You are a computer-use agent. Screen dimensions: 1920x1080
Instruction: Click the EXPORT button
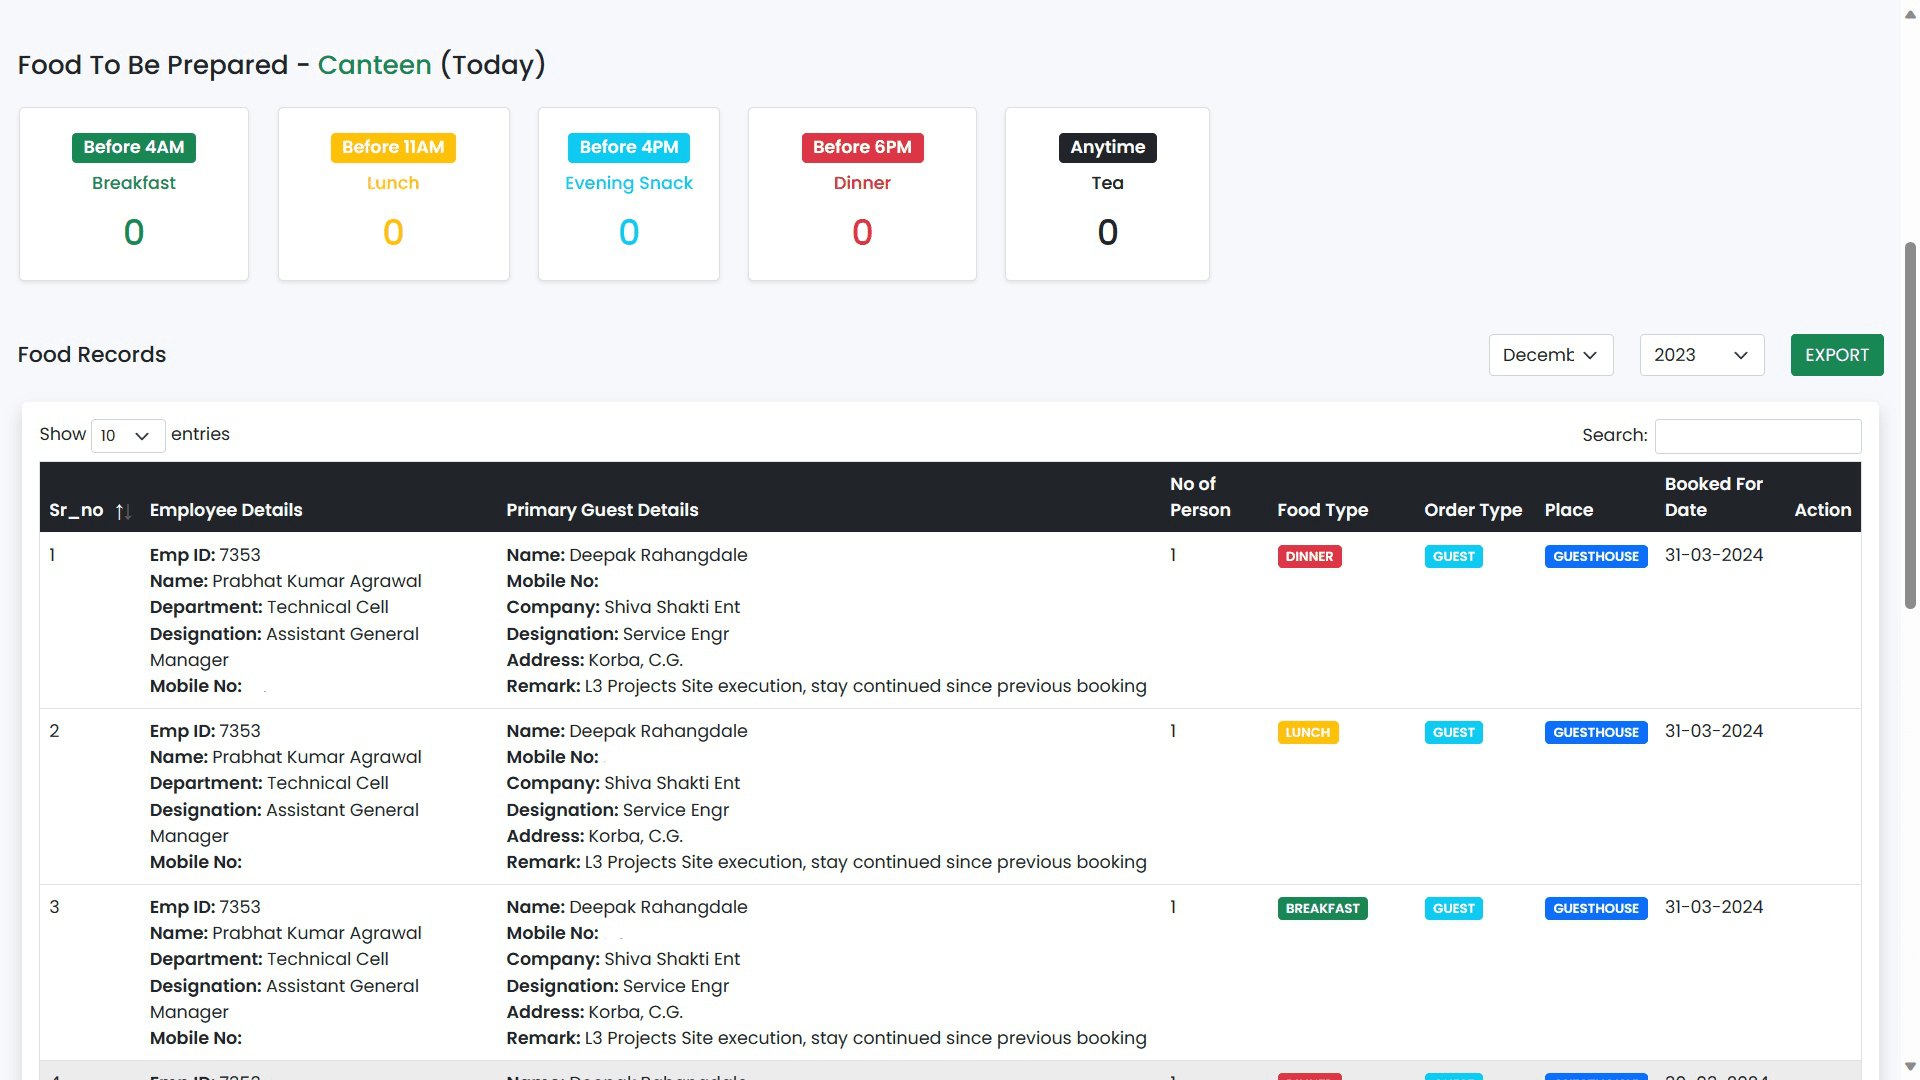[1837, 355]
